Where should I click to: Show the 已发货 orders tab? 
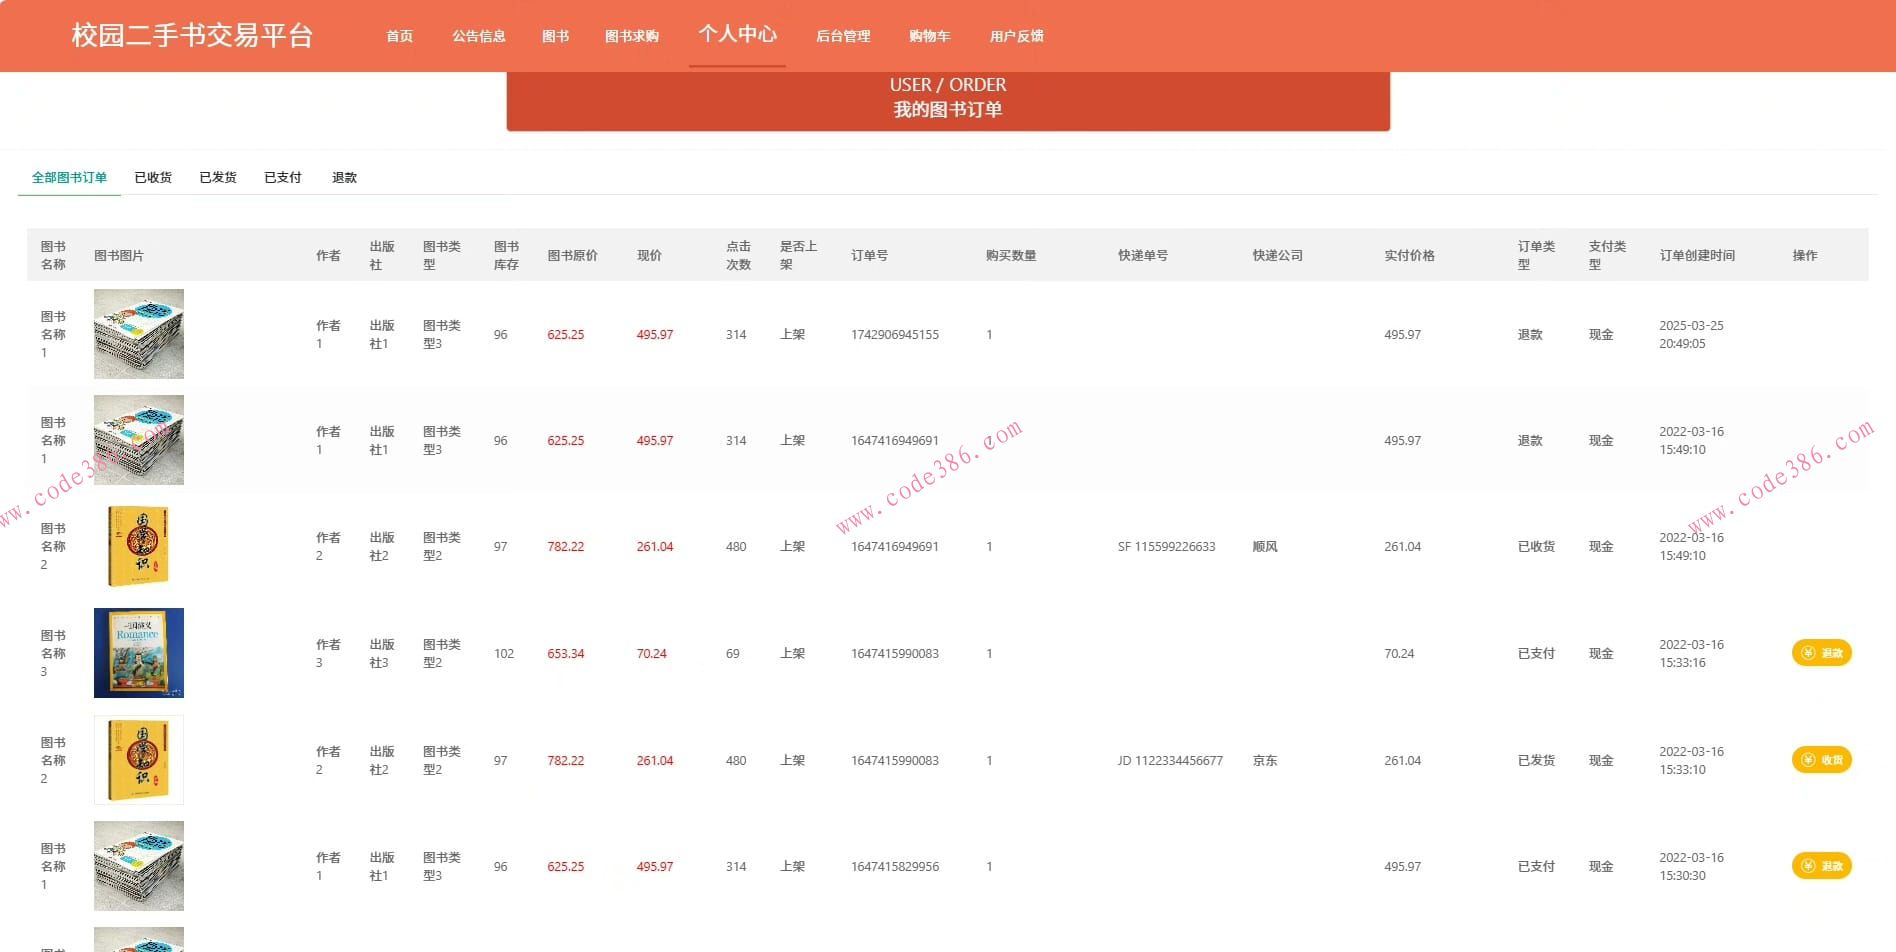click(x=218, y=177)
